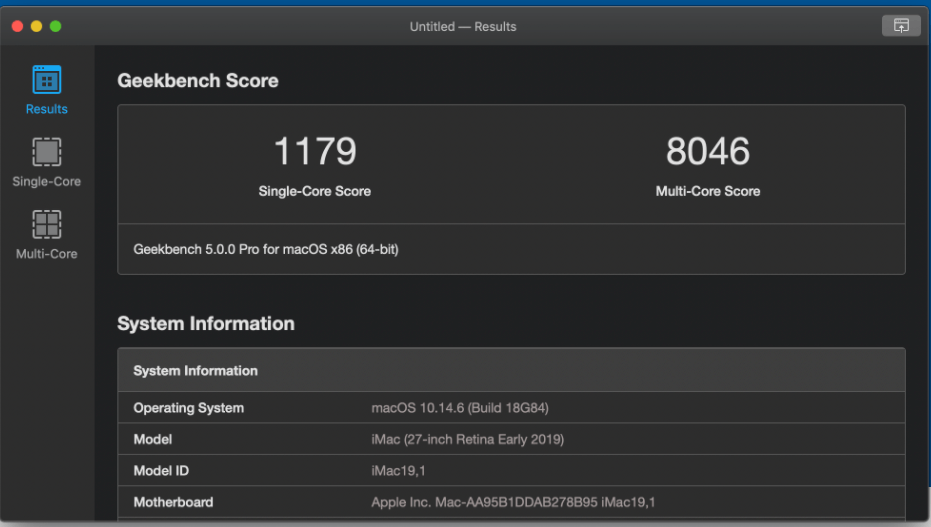Open the Multi-Core results section
Screen dimensions: 931x527
coord(46,234)
